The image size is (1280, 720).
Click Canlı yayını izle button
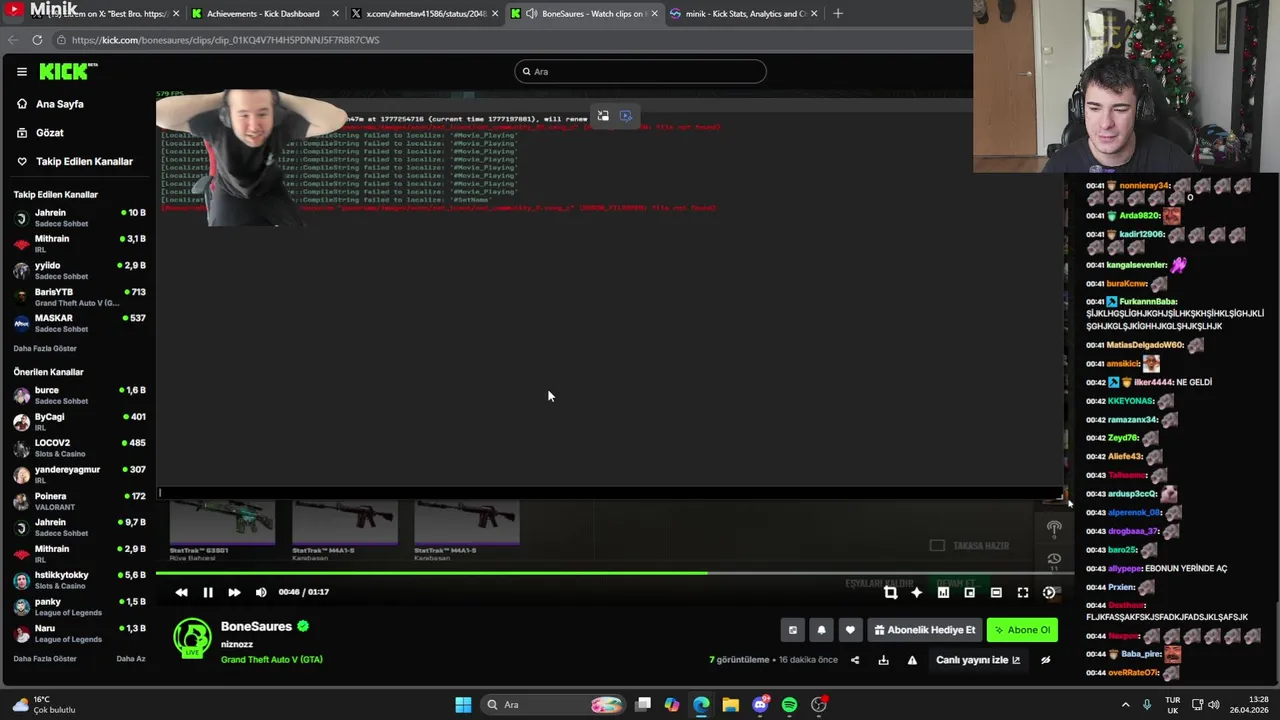(x=978, y=660)
